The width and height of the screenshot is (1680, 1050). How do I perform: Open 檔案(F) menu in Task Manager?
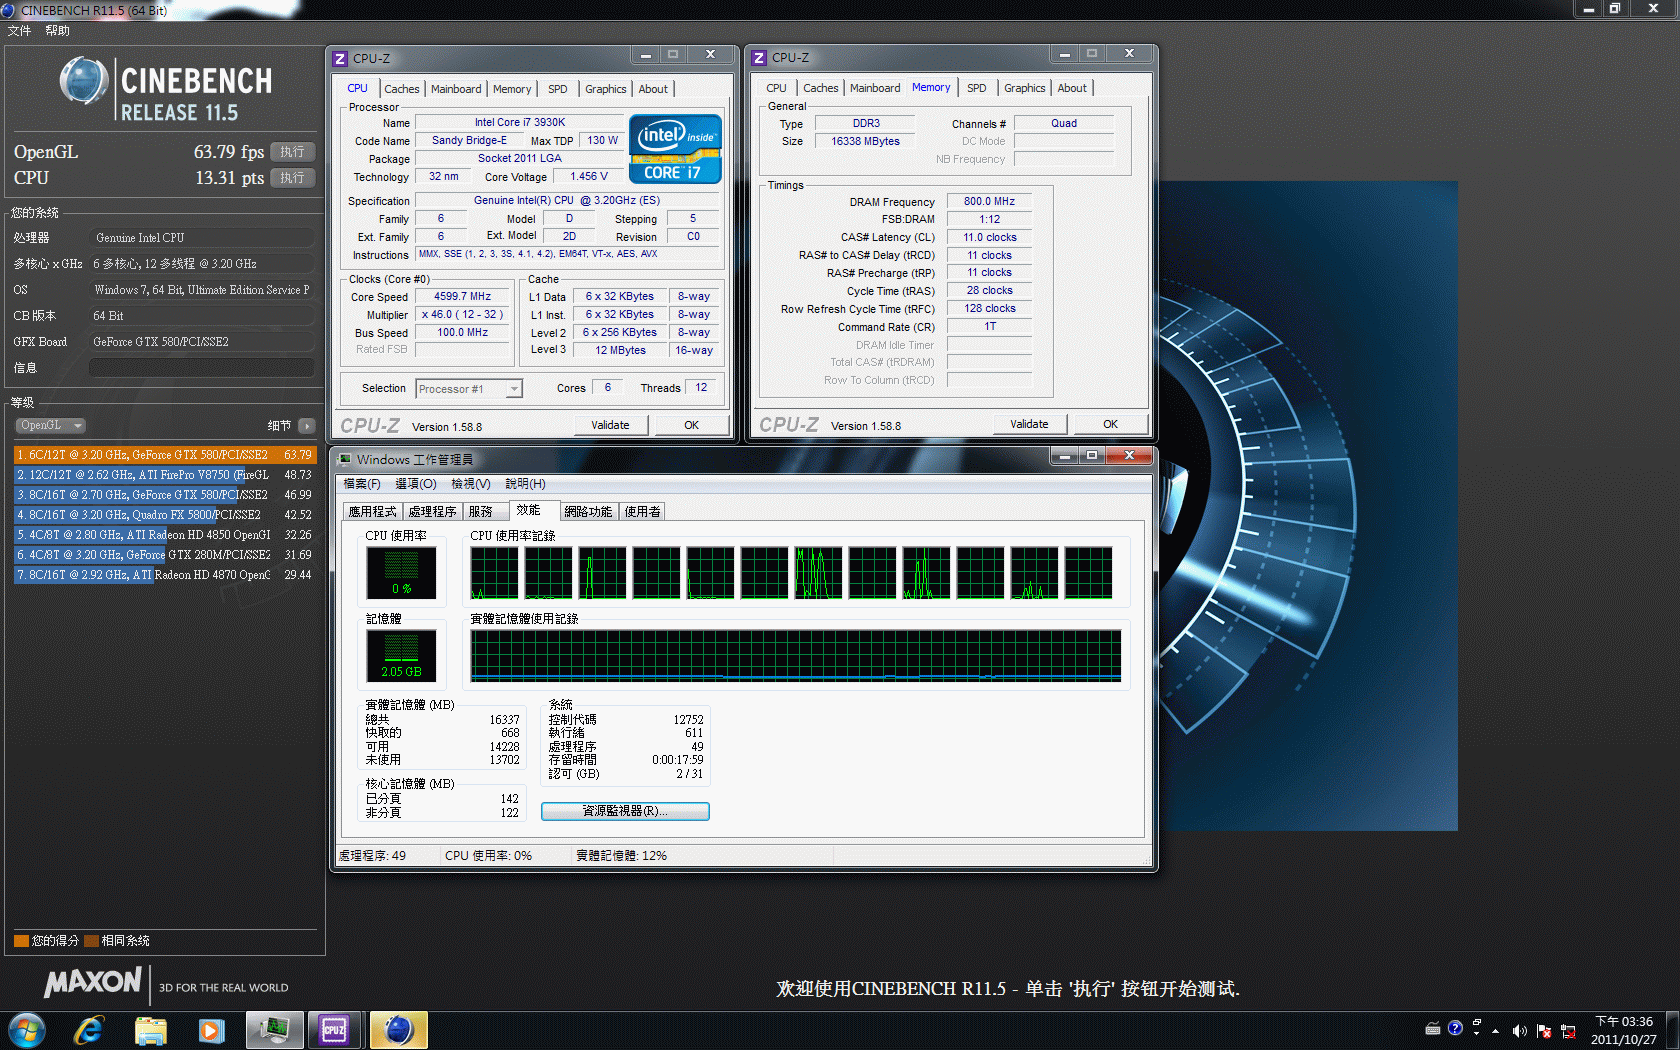(362, 484)
